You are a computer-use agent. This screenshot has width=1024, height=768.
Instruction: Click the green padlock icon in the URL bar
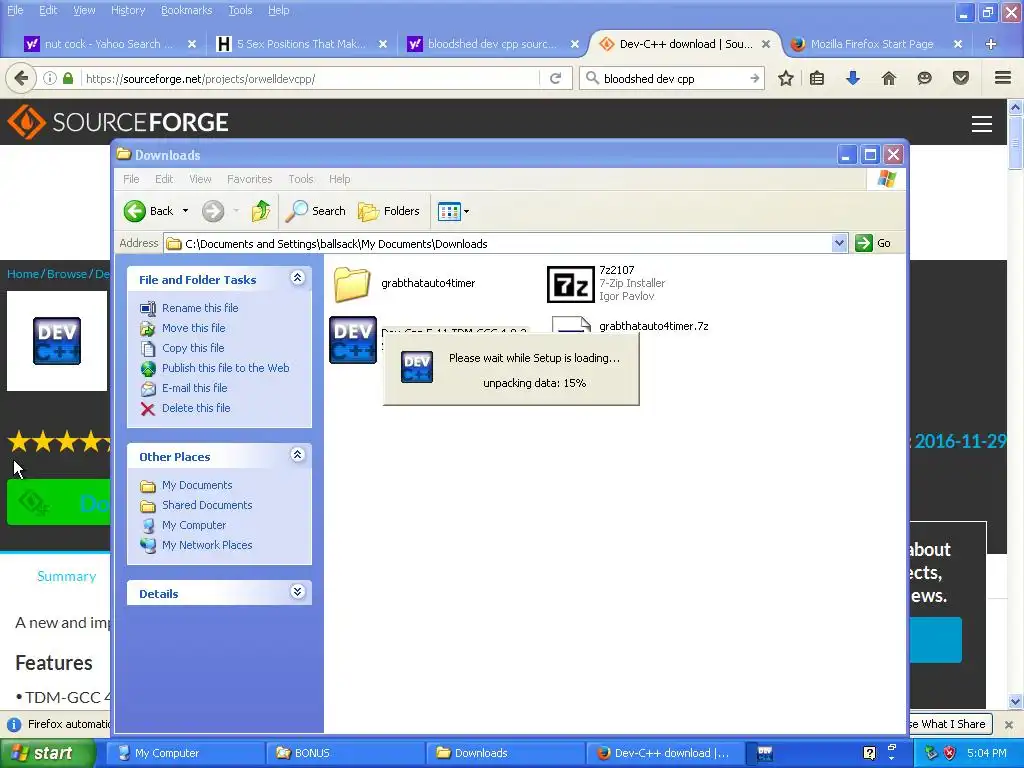[68, 79]
